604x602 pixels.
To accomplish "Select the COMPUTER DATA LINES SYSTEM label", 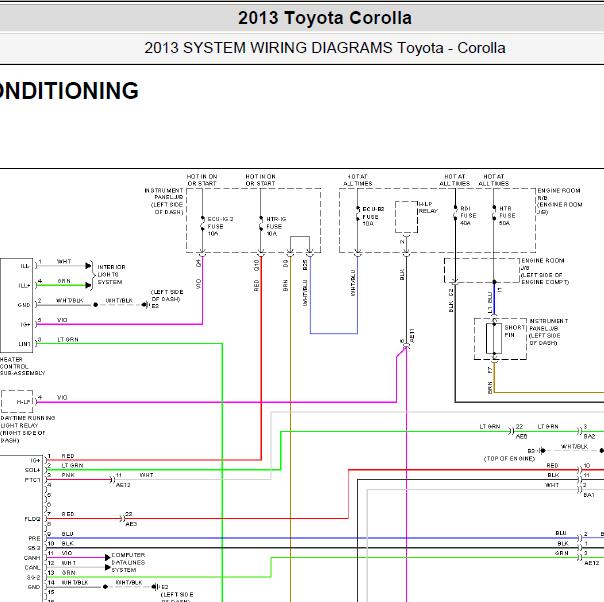I will coord(128,562).
